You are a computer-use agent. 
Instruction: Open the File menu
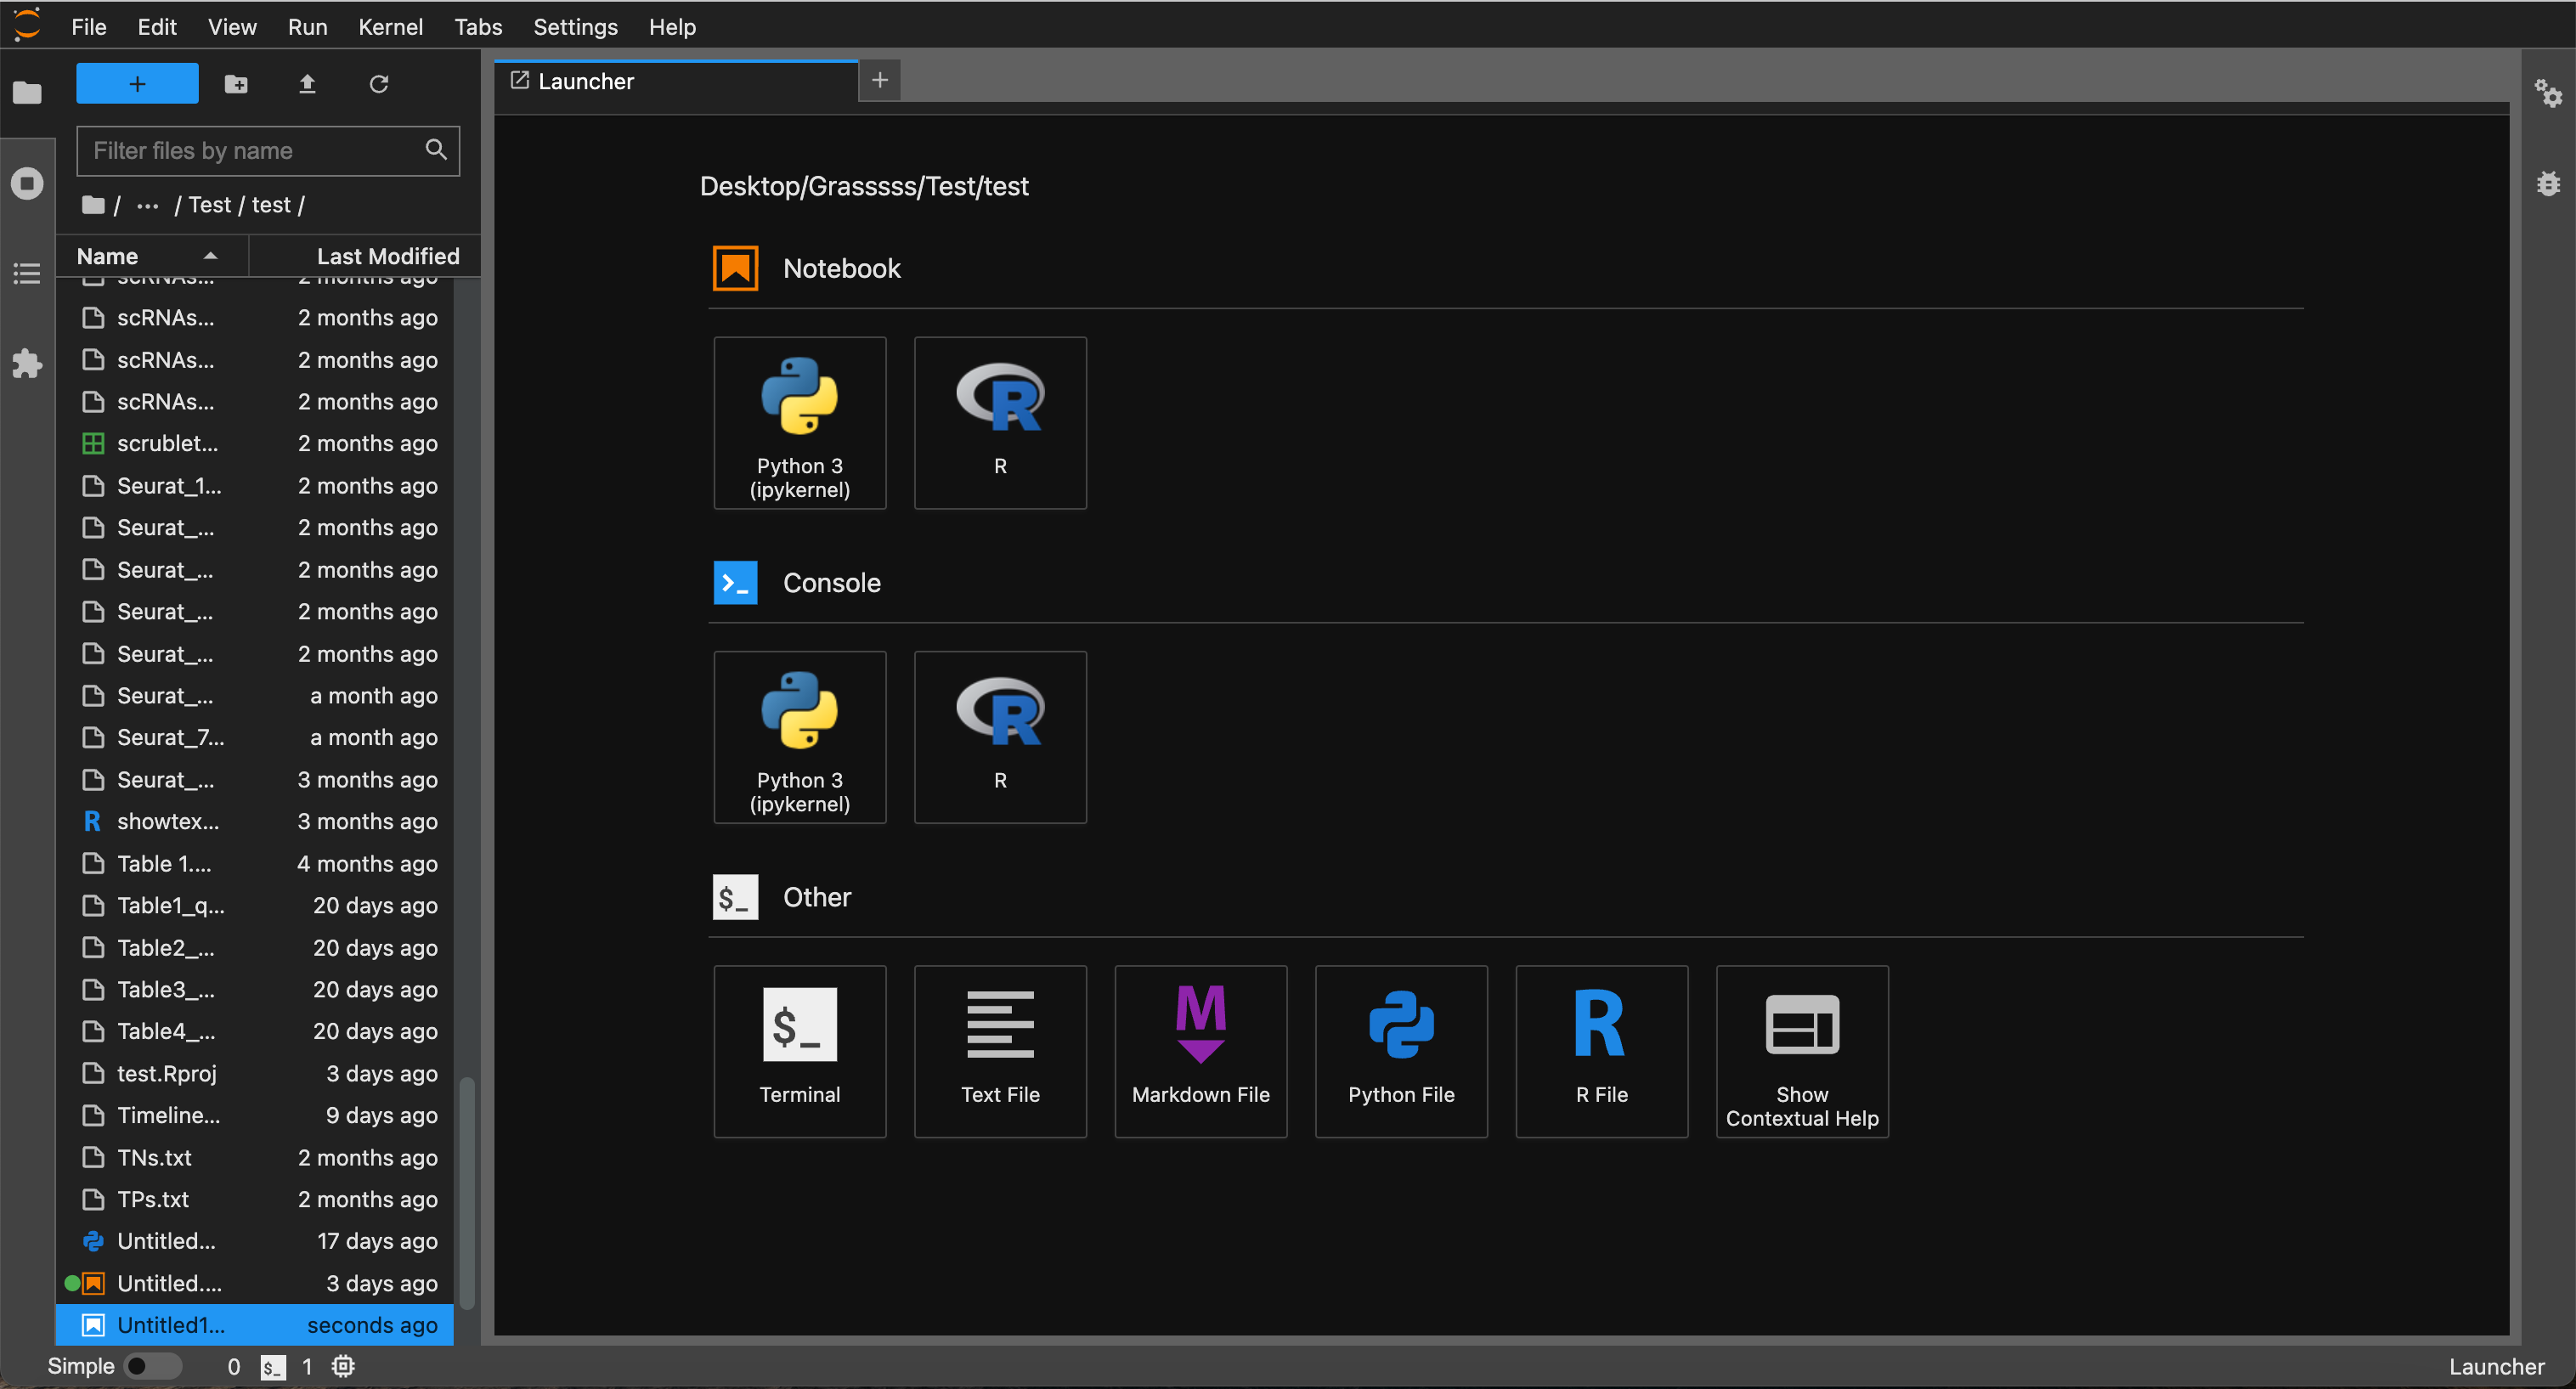[89, 27]
